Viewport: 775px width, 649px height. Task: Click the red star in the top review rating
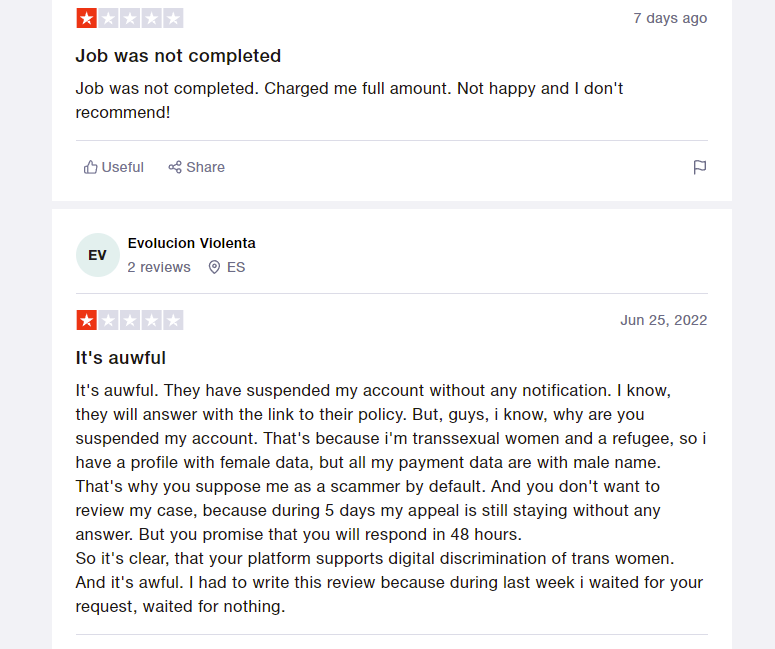coord(86,18)
